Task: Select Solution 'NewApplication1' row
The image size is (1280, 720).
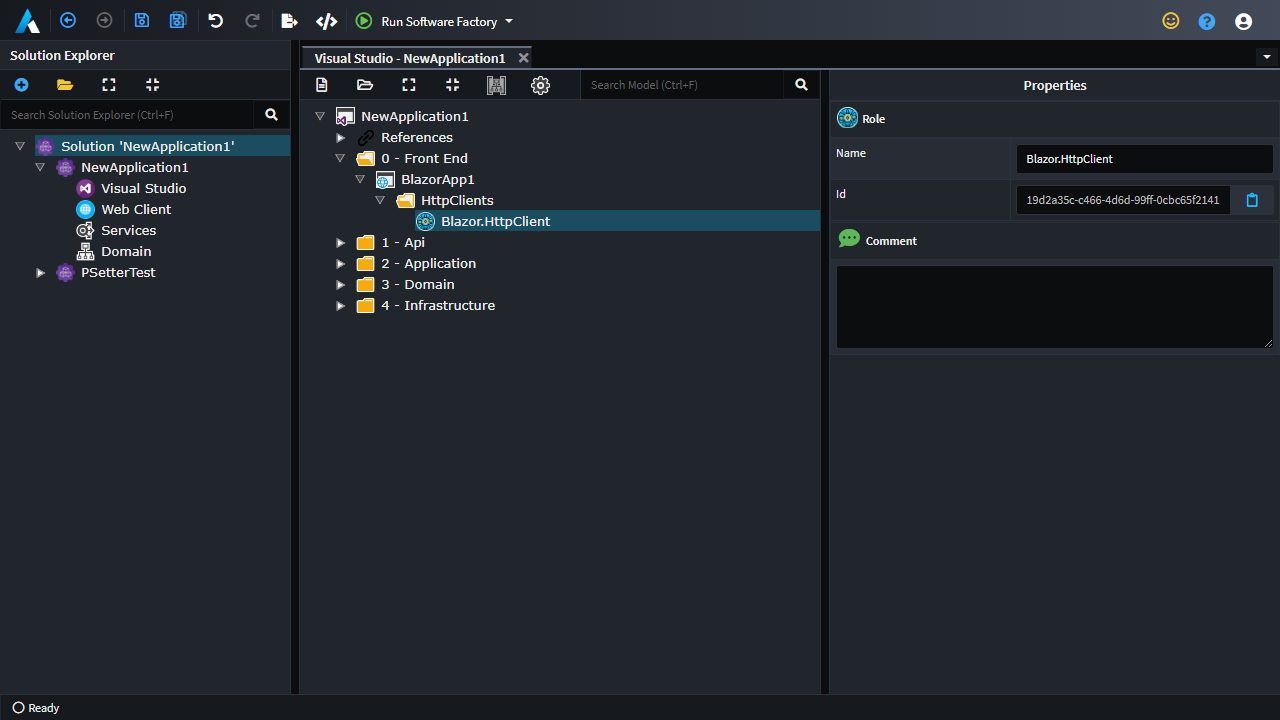Action: point(162,146)
